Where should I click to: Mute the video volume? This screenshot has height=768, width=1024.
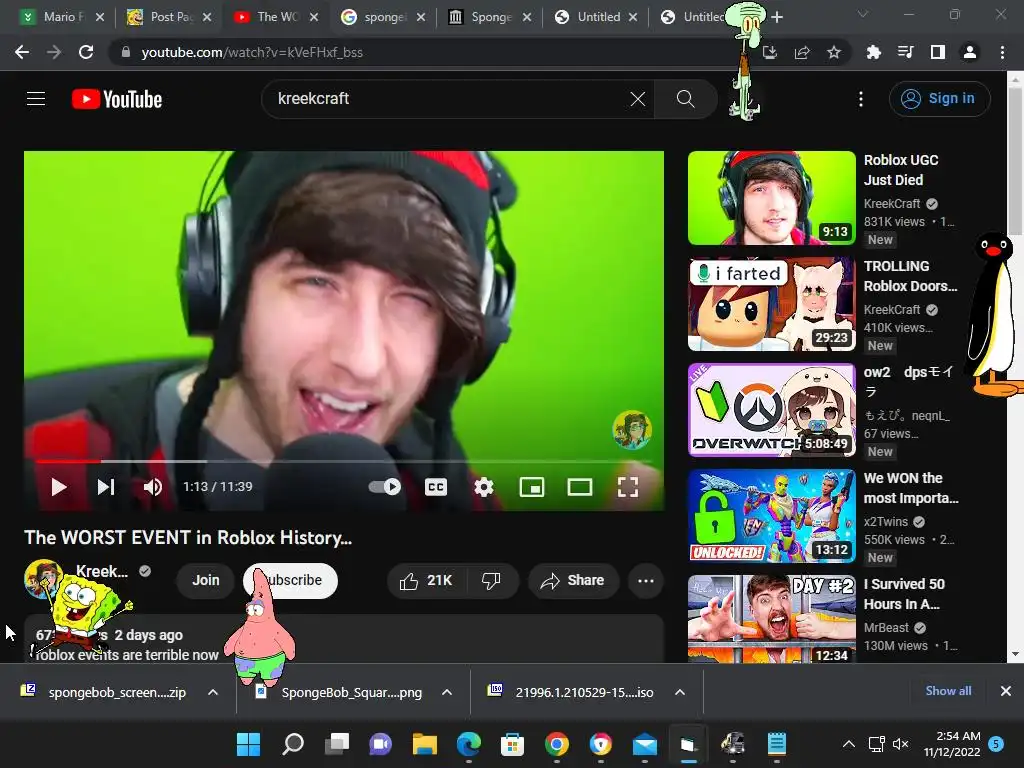(153, 487)
